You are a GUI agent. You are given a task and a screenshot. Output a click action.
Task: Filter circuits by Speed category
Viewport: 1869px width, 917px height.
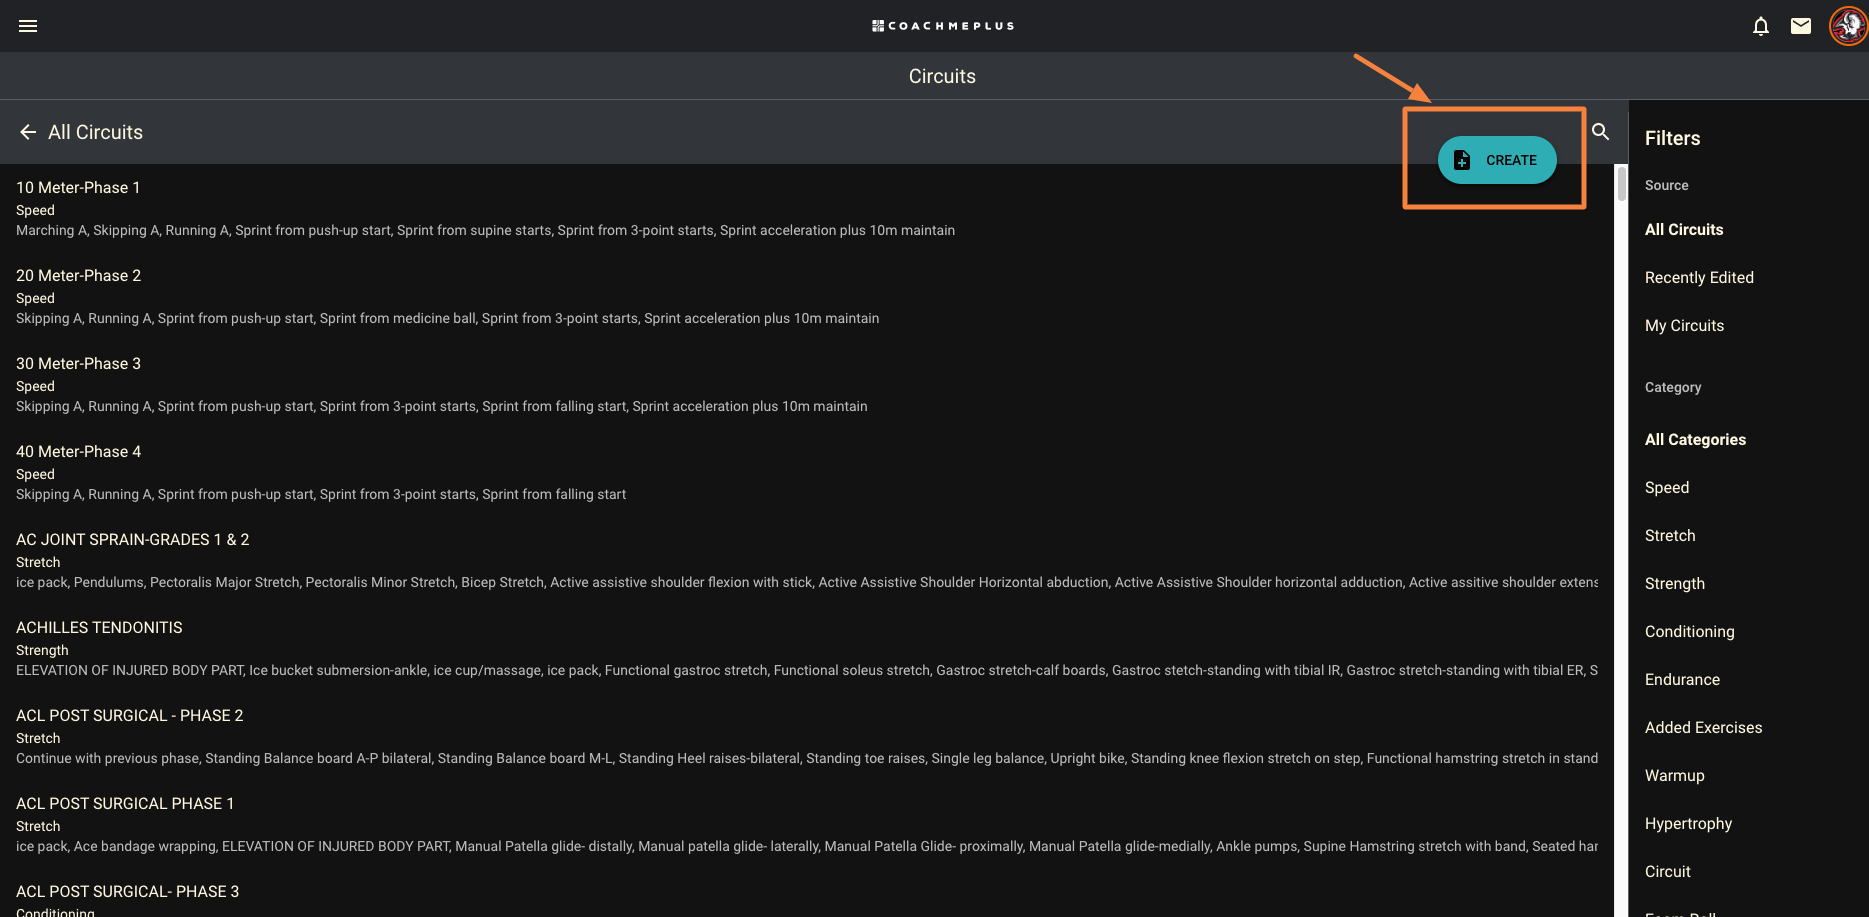coord(1667,487)
